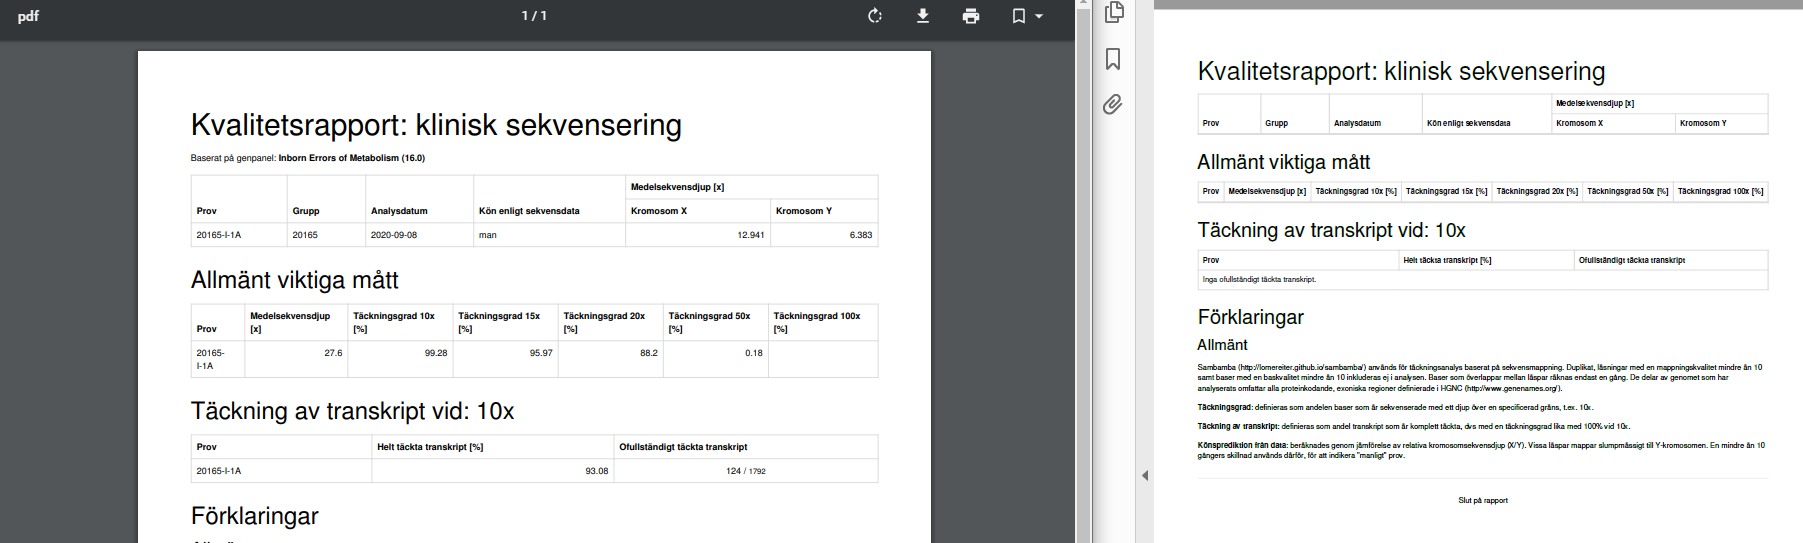This screenshot has width=1803, height=543.
Task: Select 'Kvalitetsrapport: klinisk sekvensering' heading in left document
Action: pos(436,125)
